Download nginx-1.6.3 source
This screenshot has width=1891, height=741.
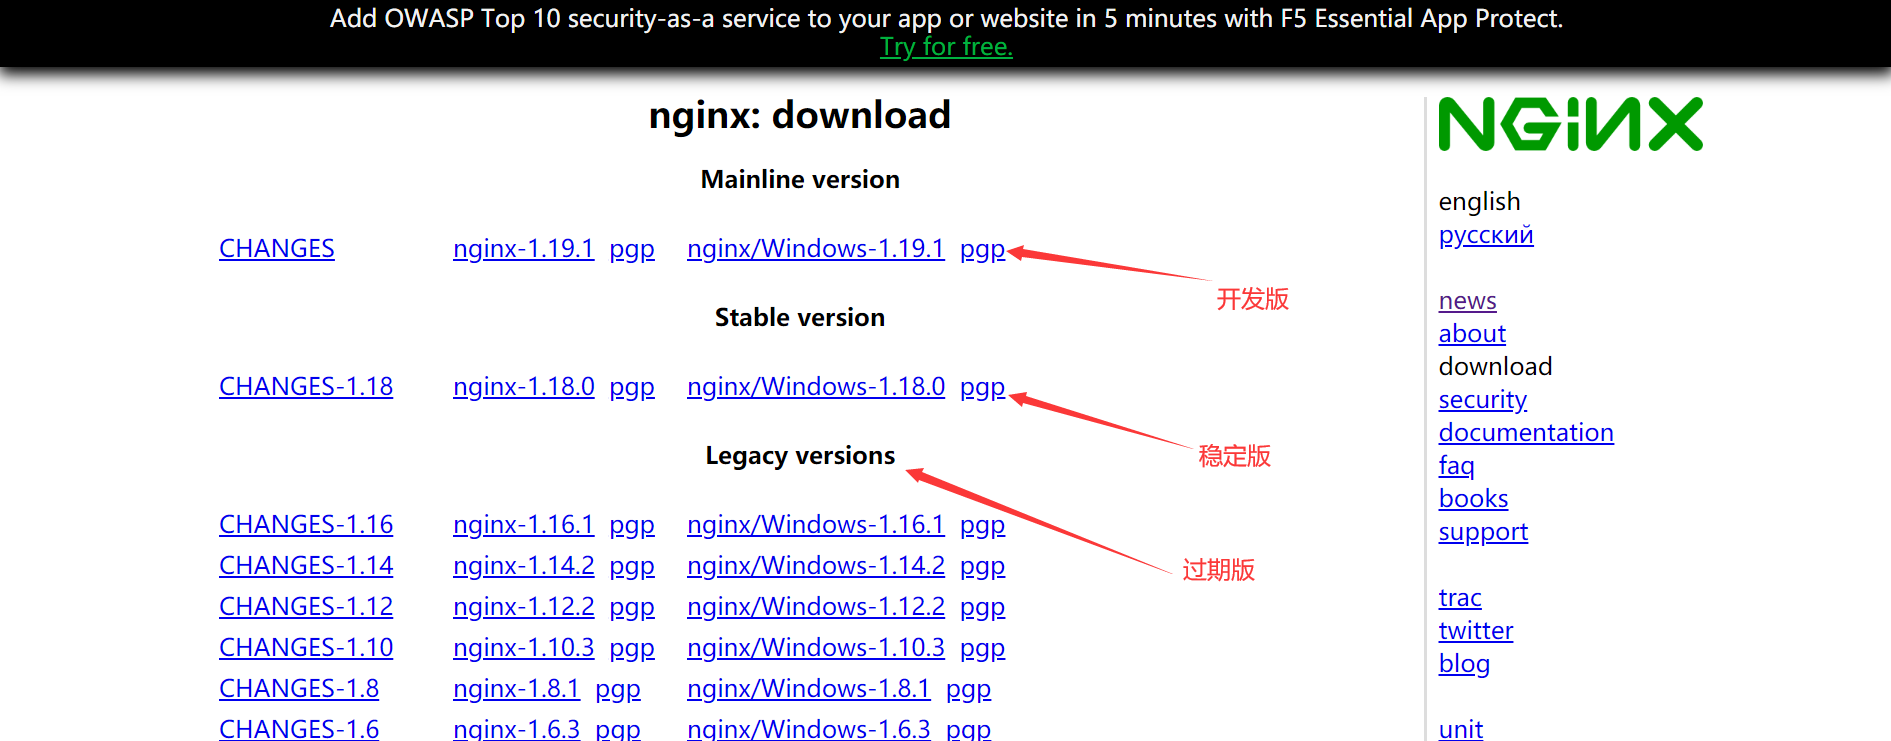tap(516, 728)
